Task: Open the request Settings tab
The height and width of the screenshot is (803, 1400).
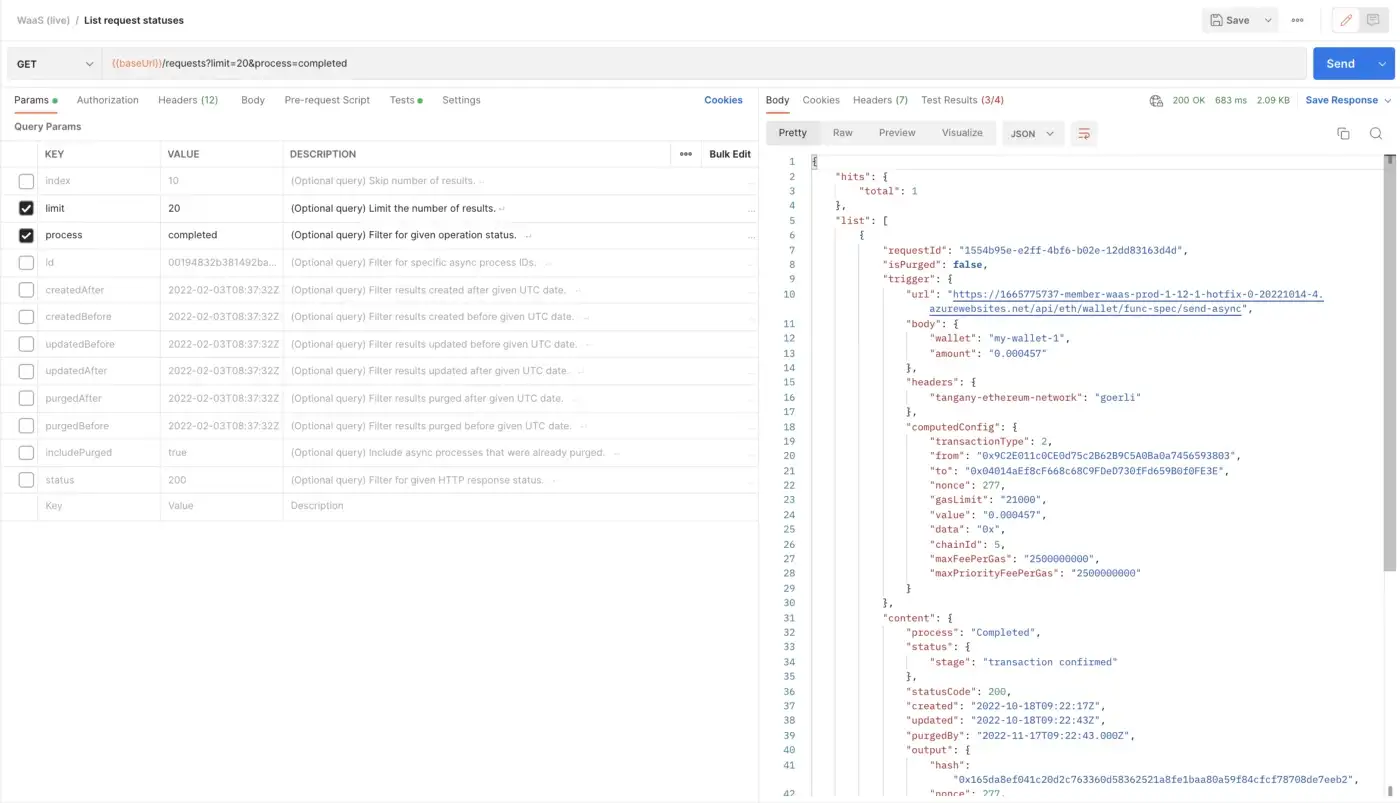Action: click(461, 100)
